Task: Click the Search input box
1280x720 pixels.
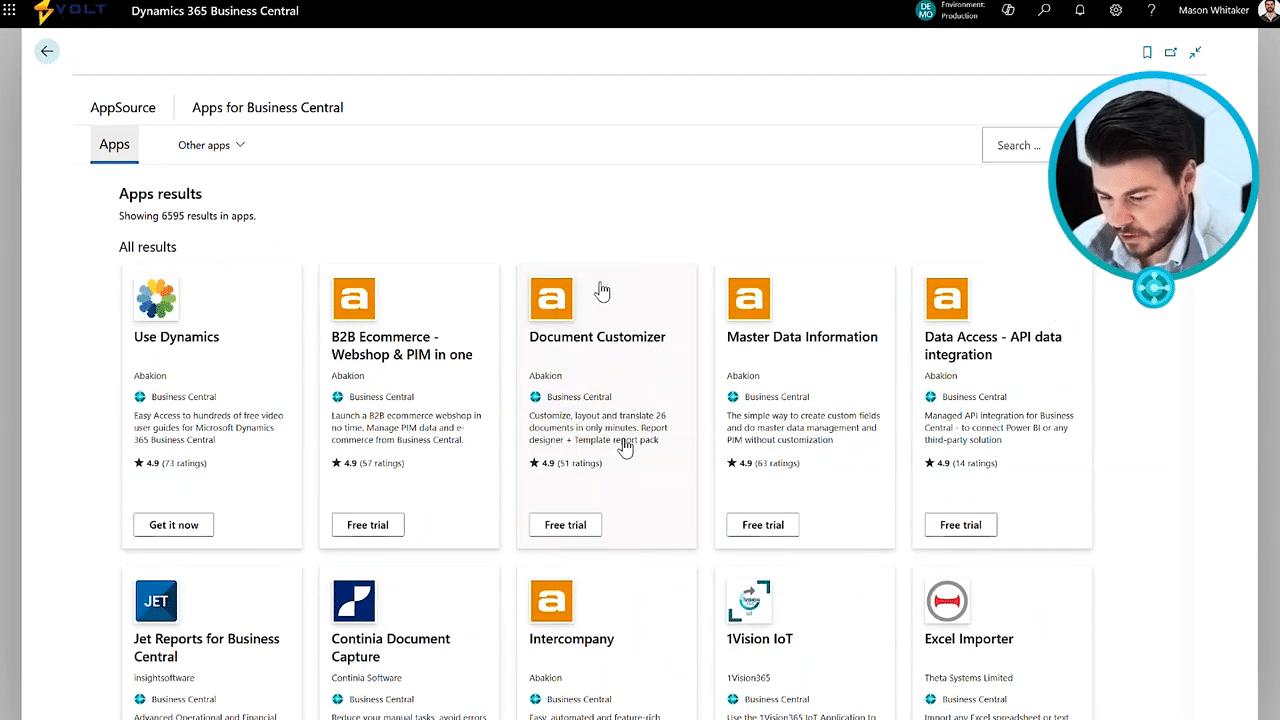Action: click(1020, 145)
